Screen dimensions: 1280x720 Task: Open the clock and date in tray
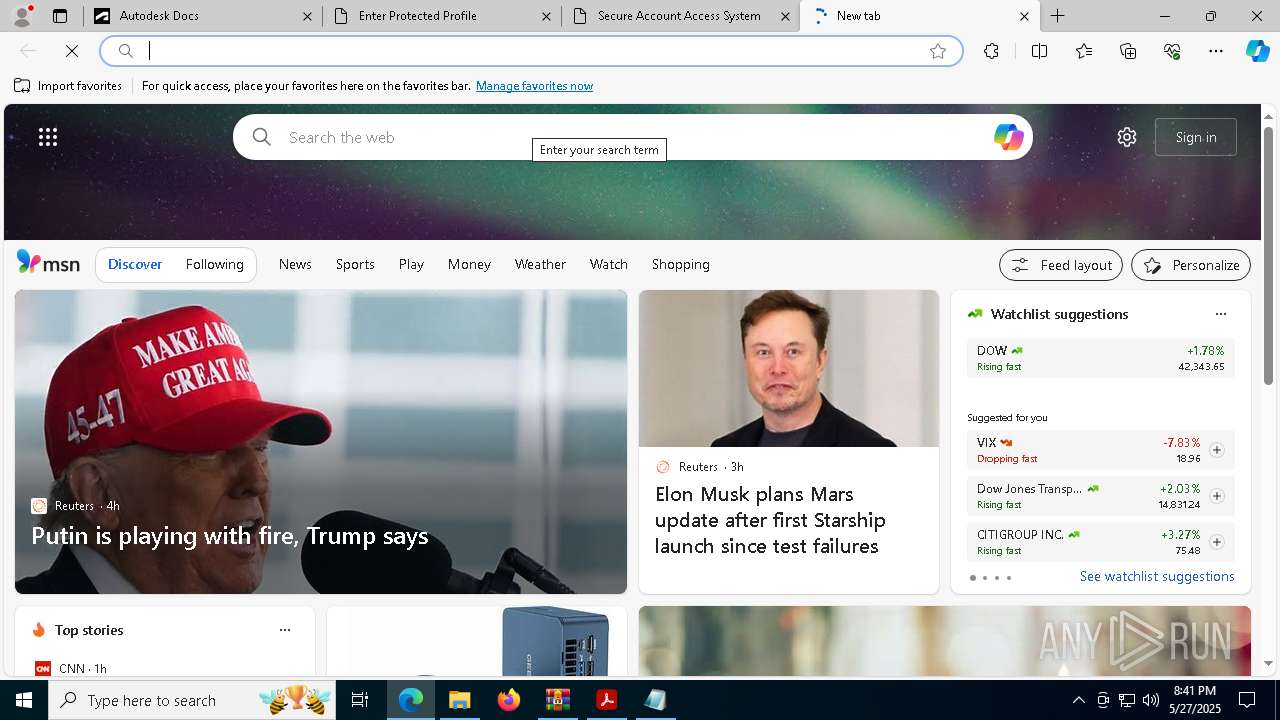click(x=1194, y=700)
